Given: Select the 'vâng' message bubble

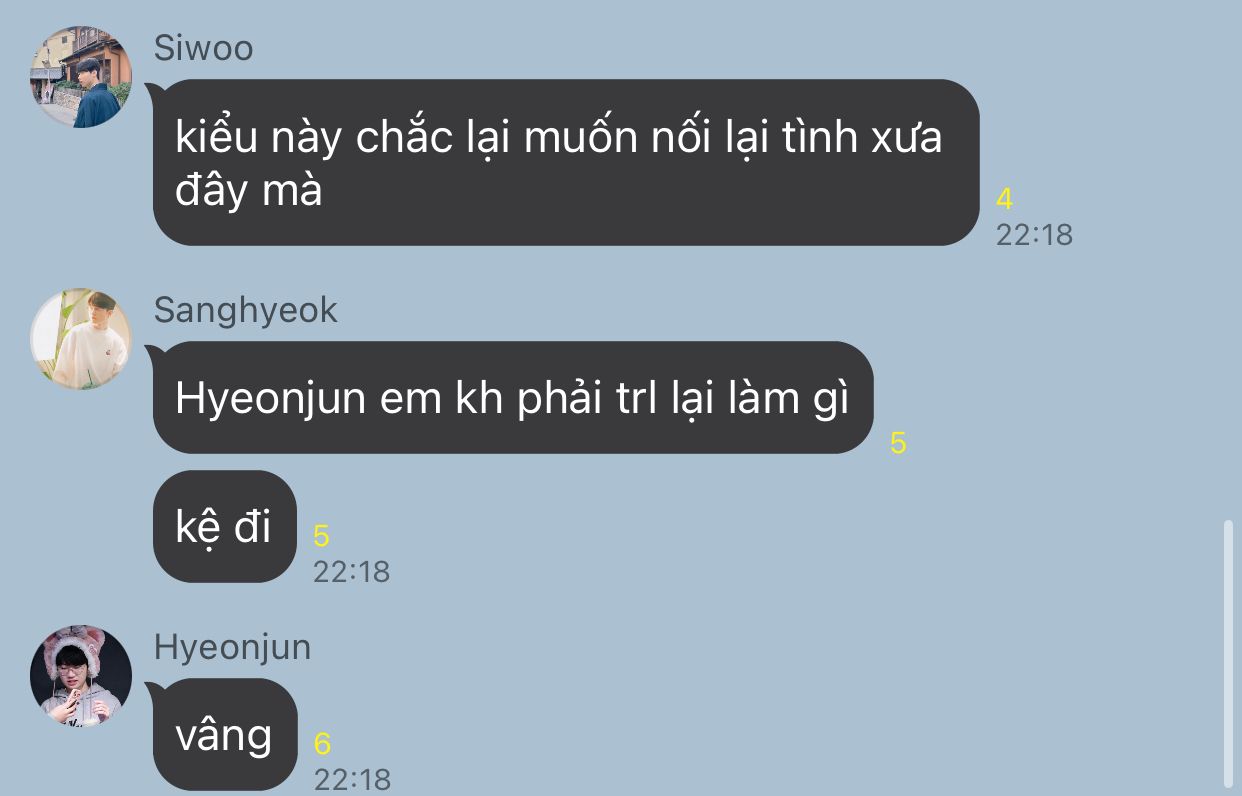Looking at the screenshot, I should [x=225, y=735].
